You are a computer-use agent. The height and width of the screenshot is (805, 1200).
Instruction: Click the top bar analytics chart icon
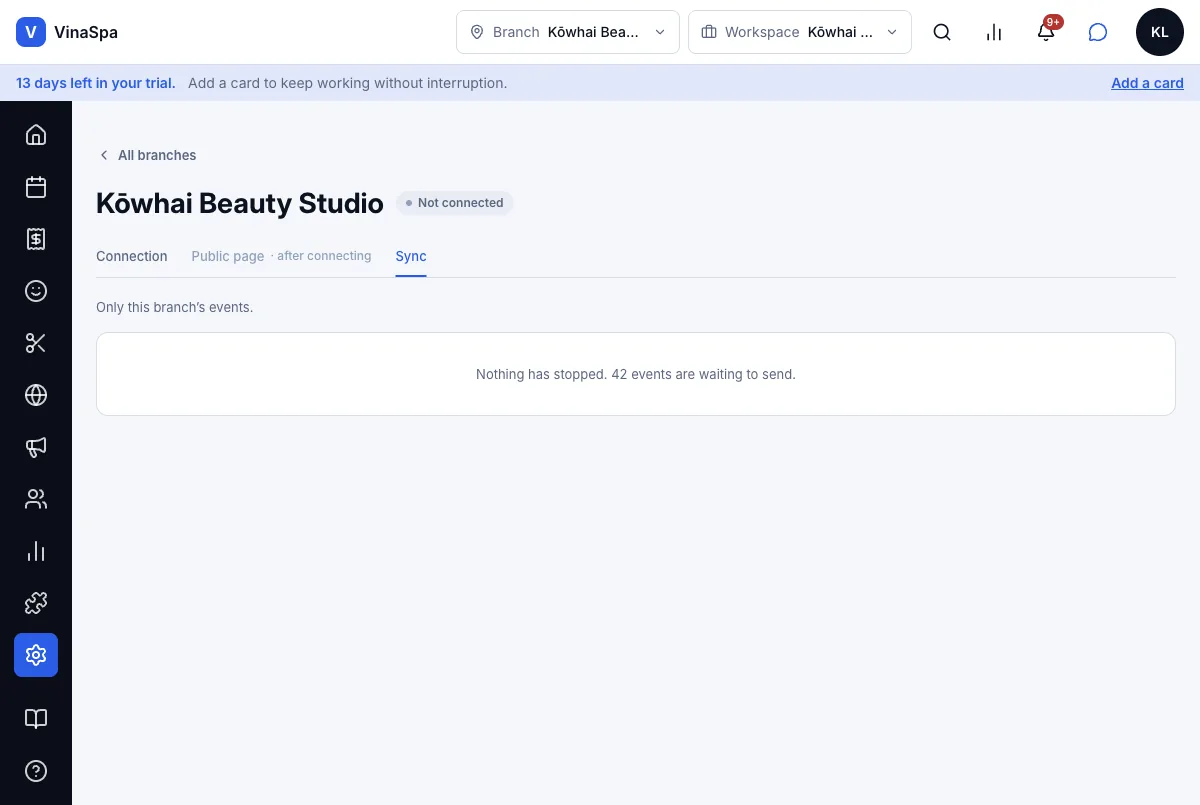pos(994,32)
